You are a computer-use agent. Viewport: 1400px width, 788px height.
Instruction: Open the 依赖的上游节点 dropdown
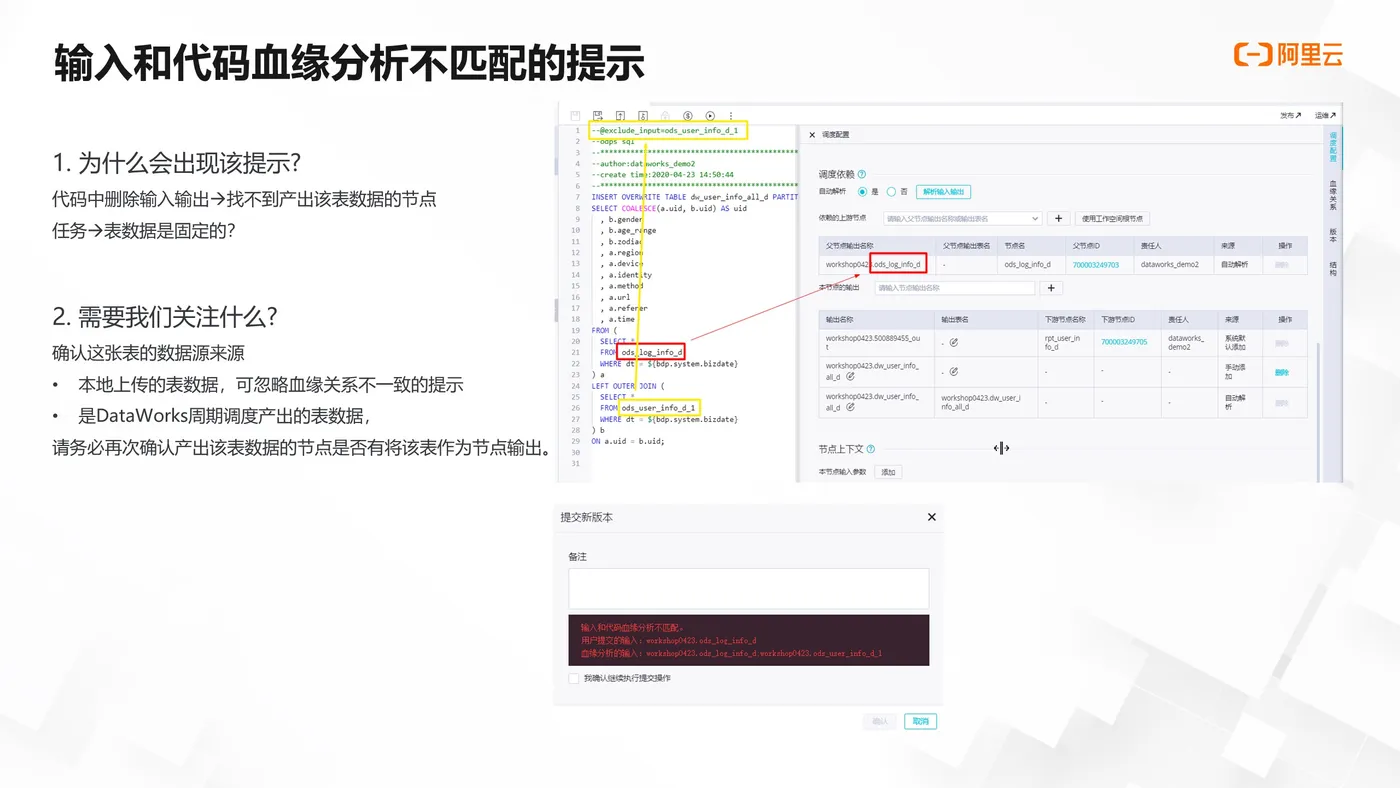[962, 218]
